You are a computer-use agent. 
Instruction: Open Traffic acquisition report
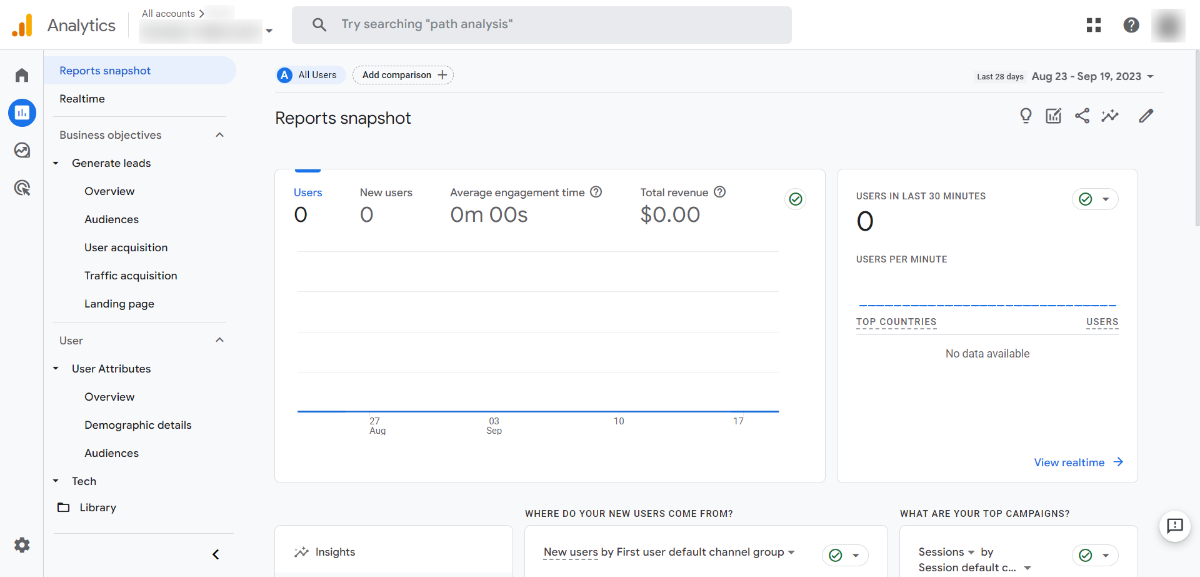[130, 276]
